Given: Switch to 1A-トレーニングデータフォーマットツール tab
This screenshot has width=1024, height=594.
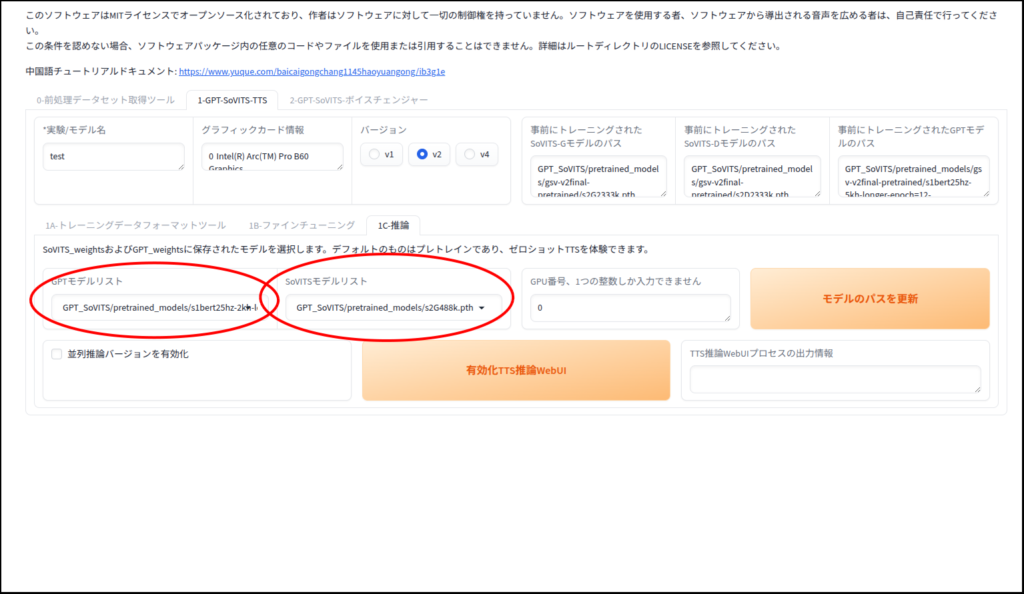Looking at the screenshot, I should (135, 225).
